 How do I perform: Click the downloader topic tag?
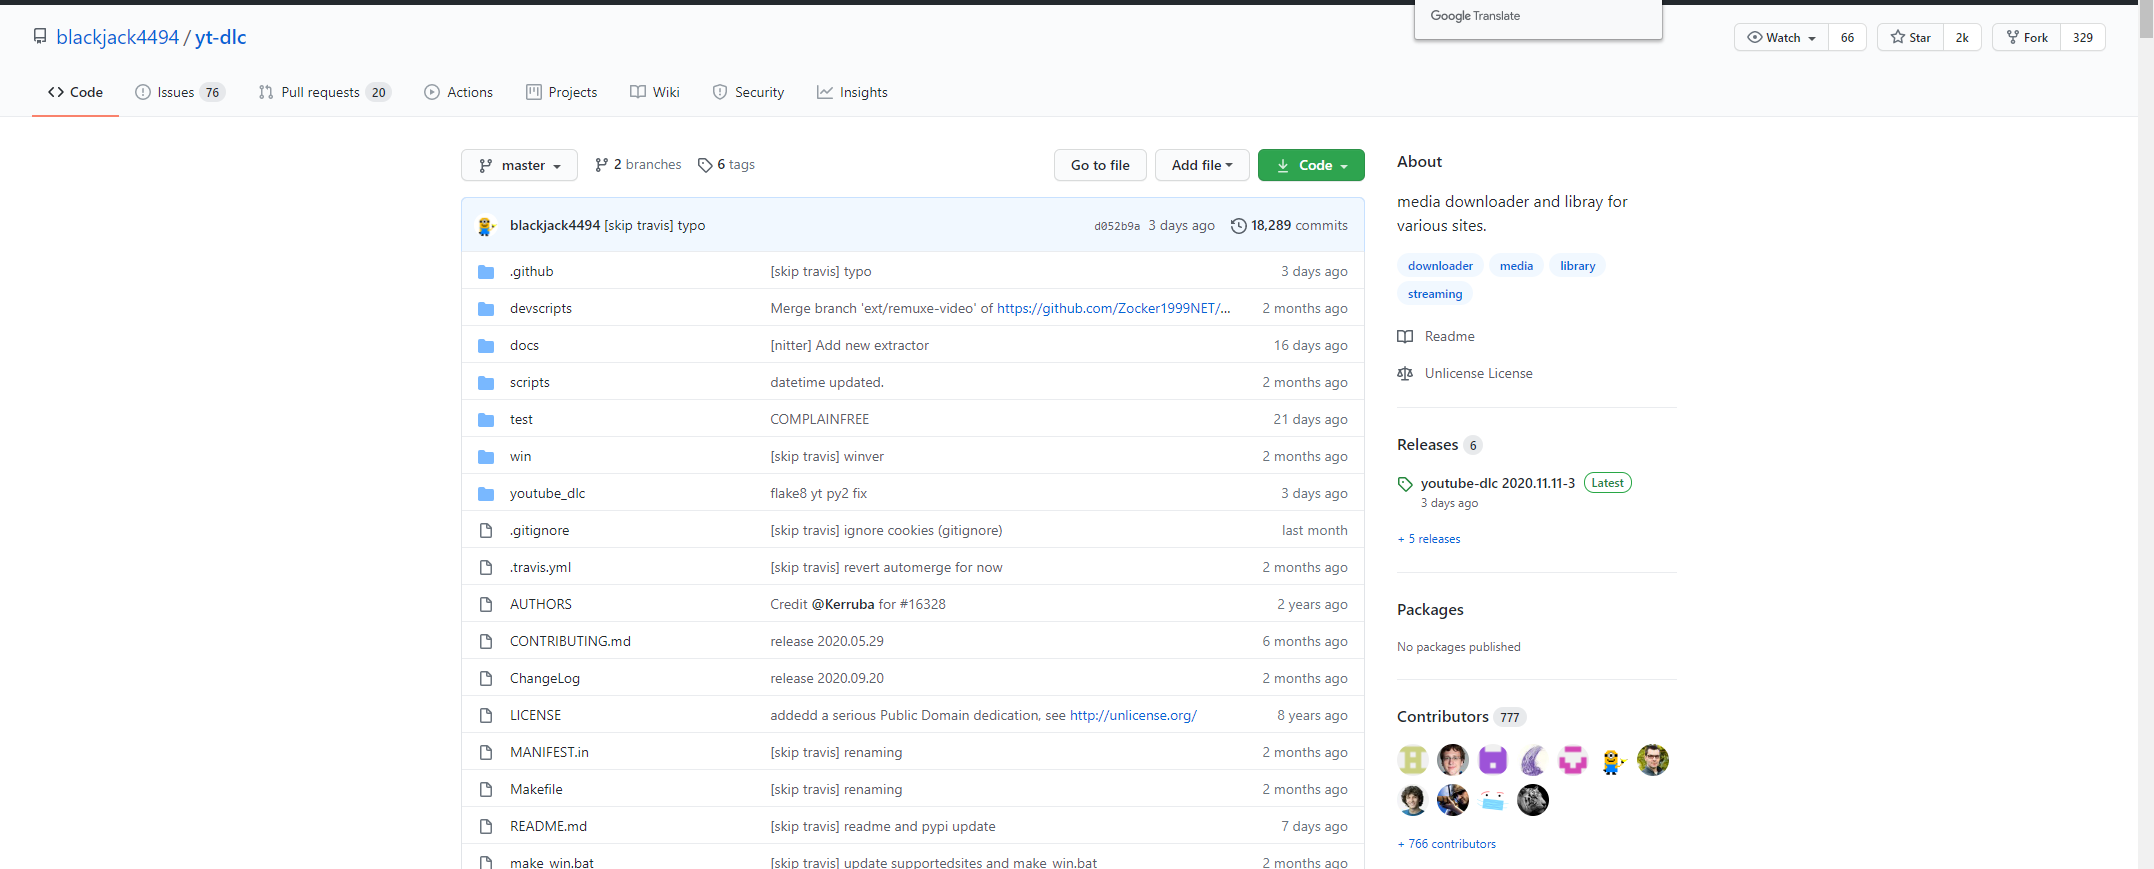[x=1440, y=266]
